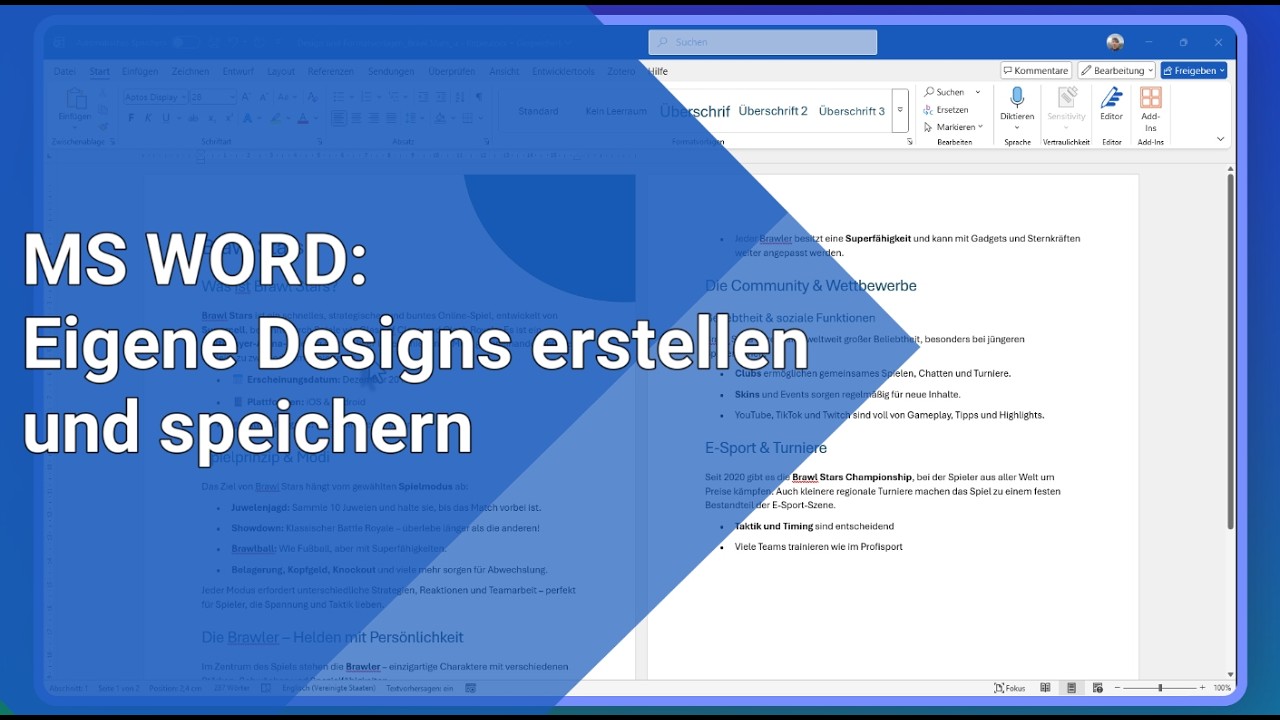Click the text highlight color button
Viewport: 1280px width, 720px height.
[275, 118]
